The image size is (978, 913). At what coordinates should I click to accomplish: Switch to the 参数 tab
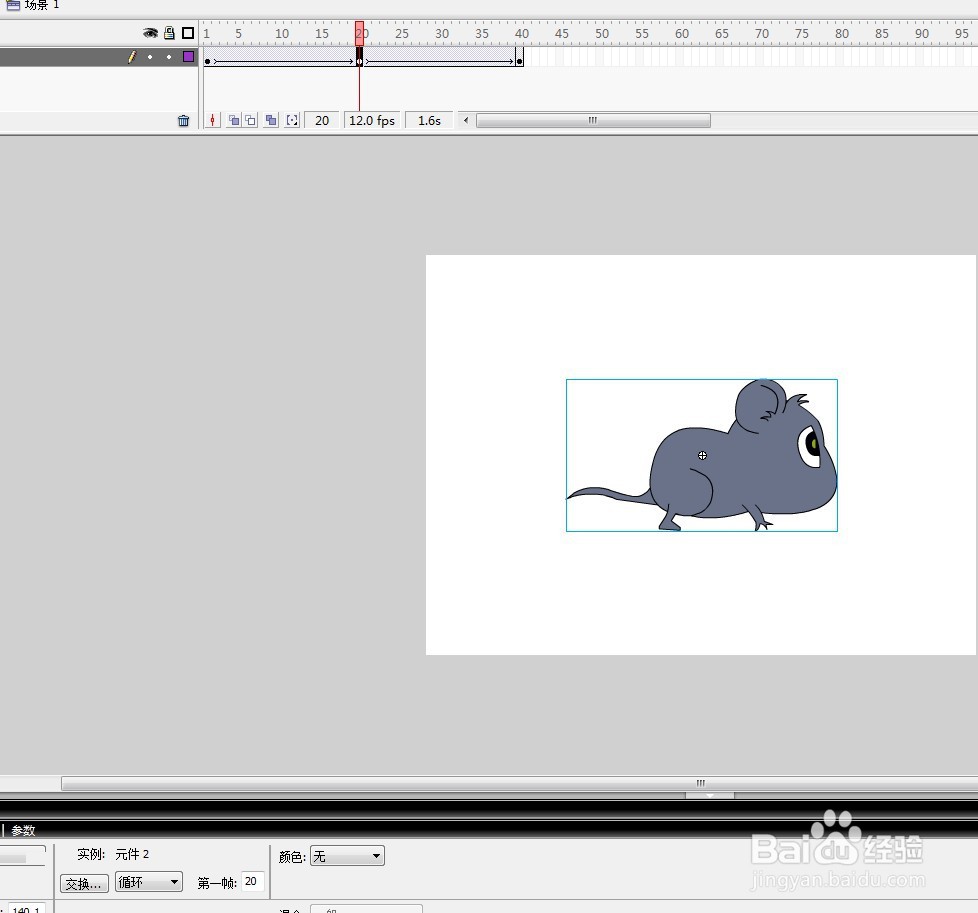pos(24,830)
